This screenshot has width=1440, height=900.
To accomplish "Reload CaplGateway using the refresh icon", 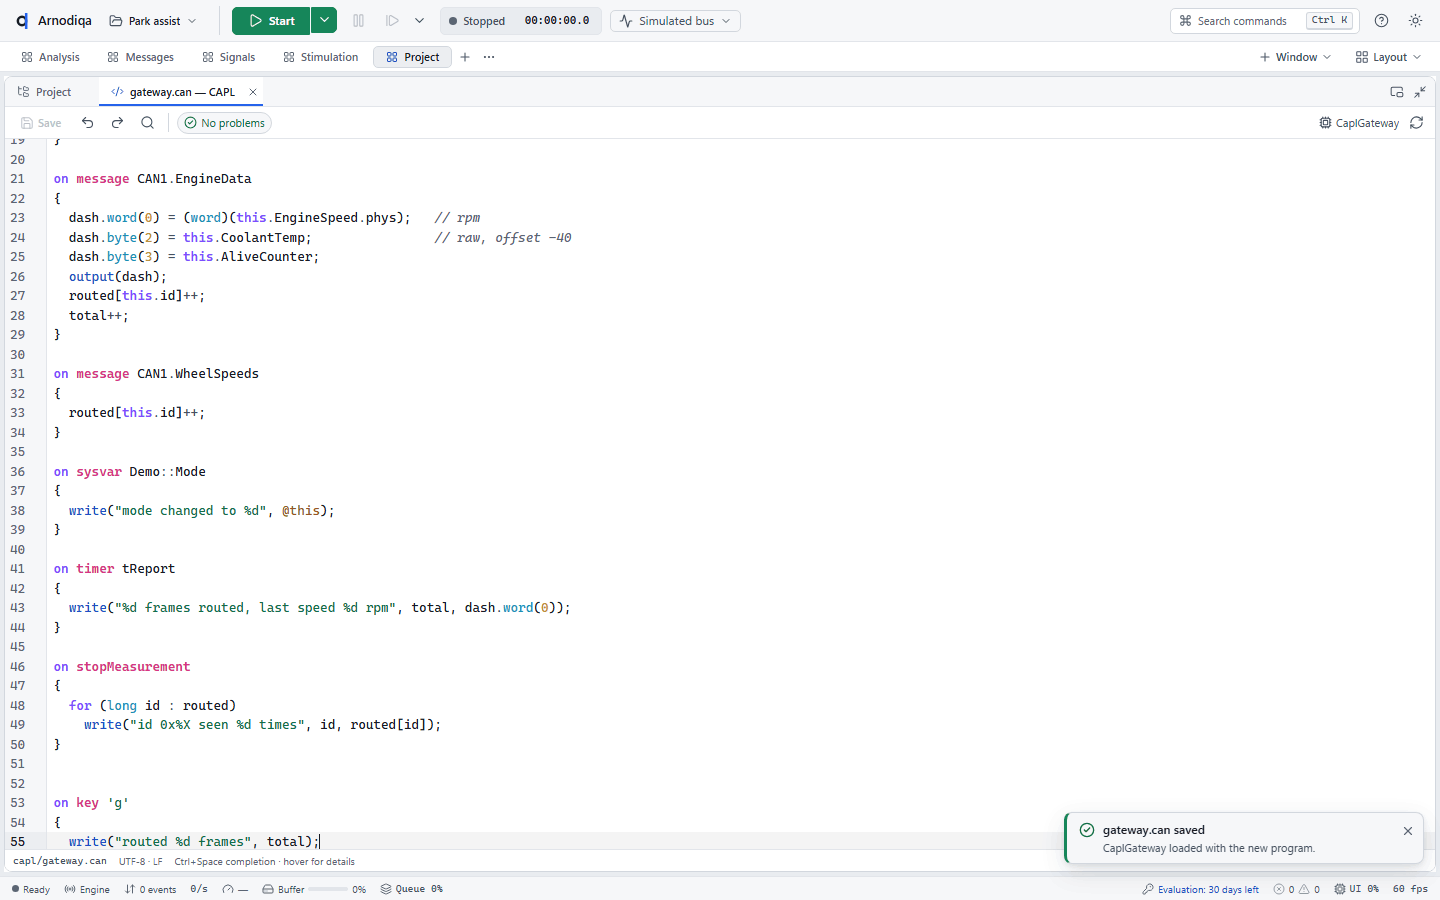I will click(1416, 123).
